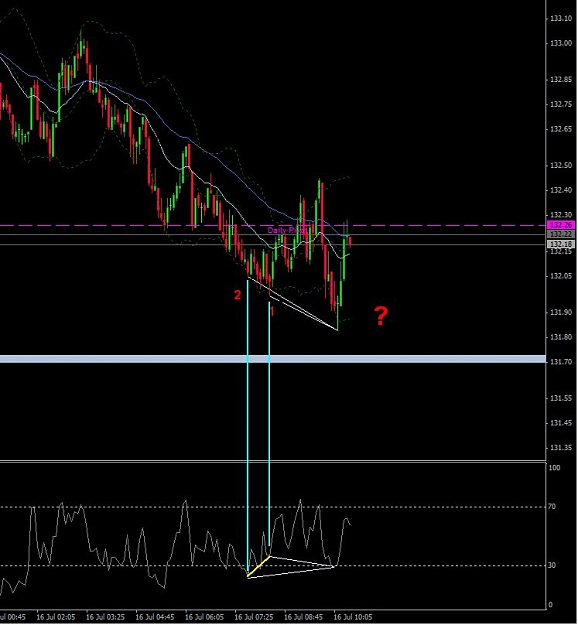The width and height of the screenshot is (578, 625).
Task: Click the gray 132.22 price tag
Action: tap(561, 234)
